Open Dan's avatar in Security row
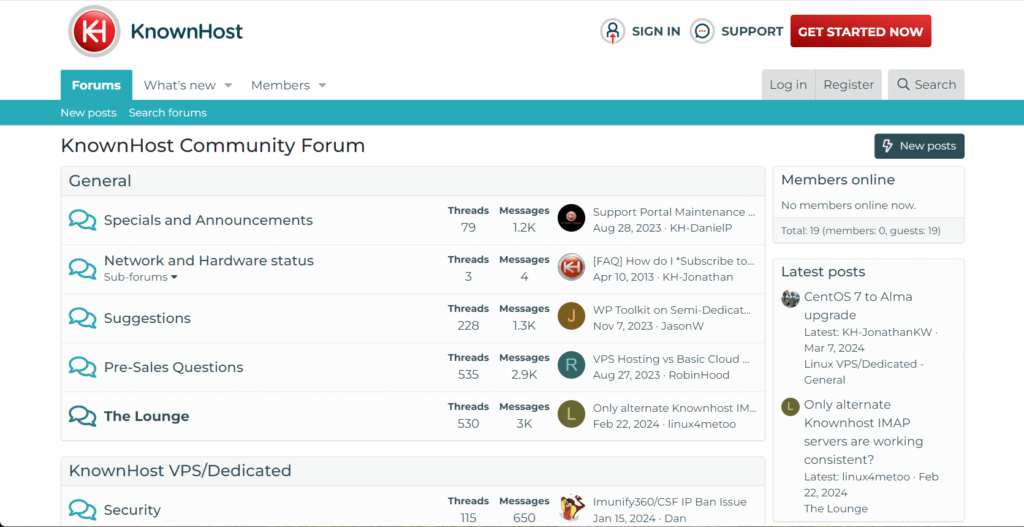1024x527 pixels. click(x=571, y=508)
